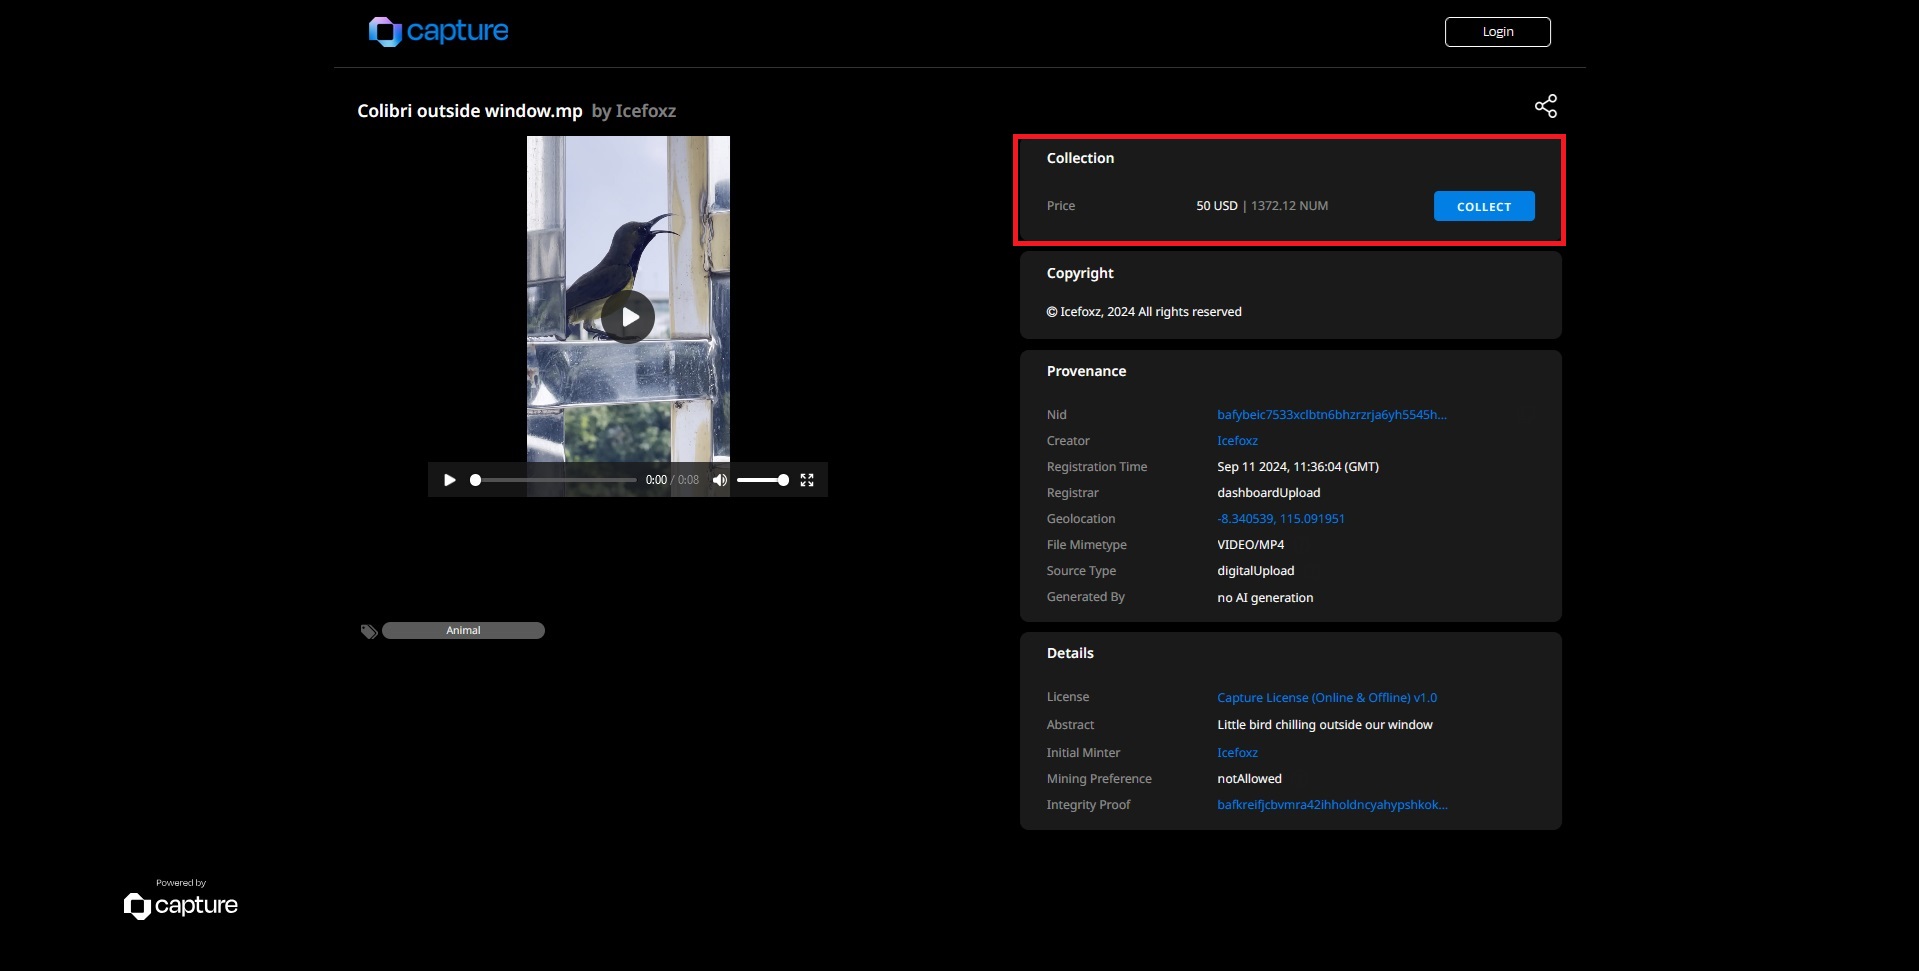Click the Login button

click(1497, 32)
